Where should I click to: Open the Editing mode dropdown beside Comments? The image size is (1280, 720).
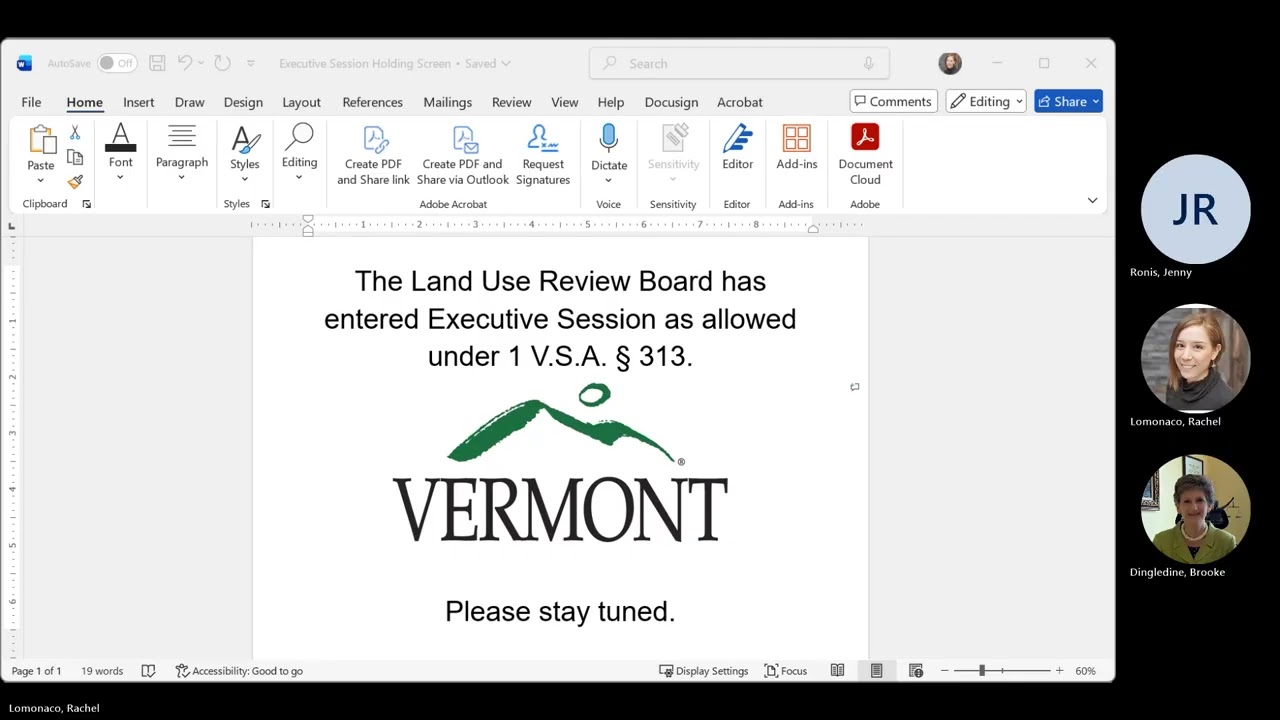tap(986, 101)
